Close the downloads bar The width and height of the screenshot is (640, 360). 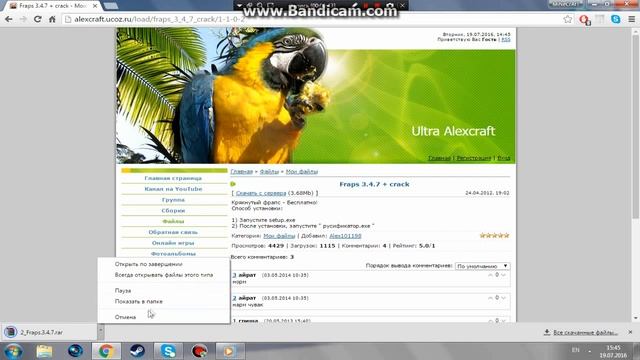pos(630,332)
